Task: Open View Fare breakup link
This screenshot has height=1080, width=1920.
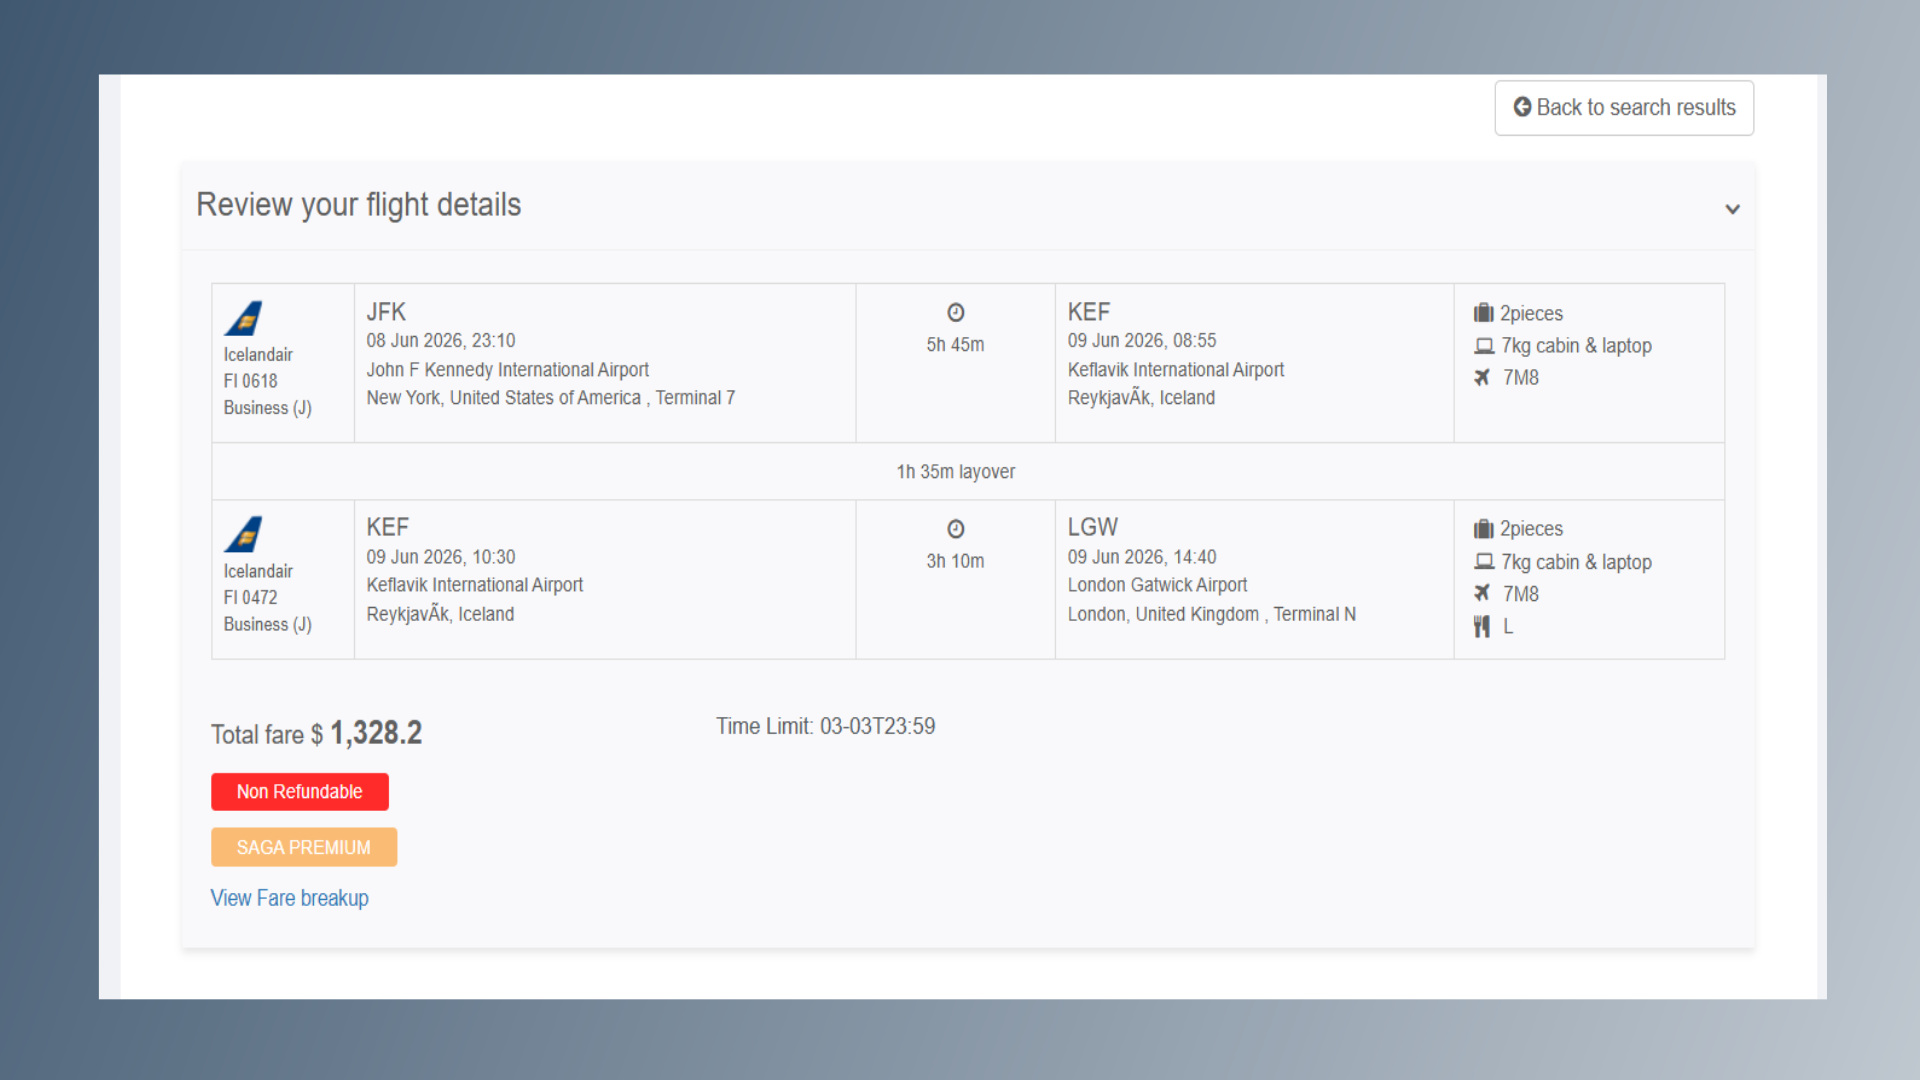Action: tap(289, 898)
